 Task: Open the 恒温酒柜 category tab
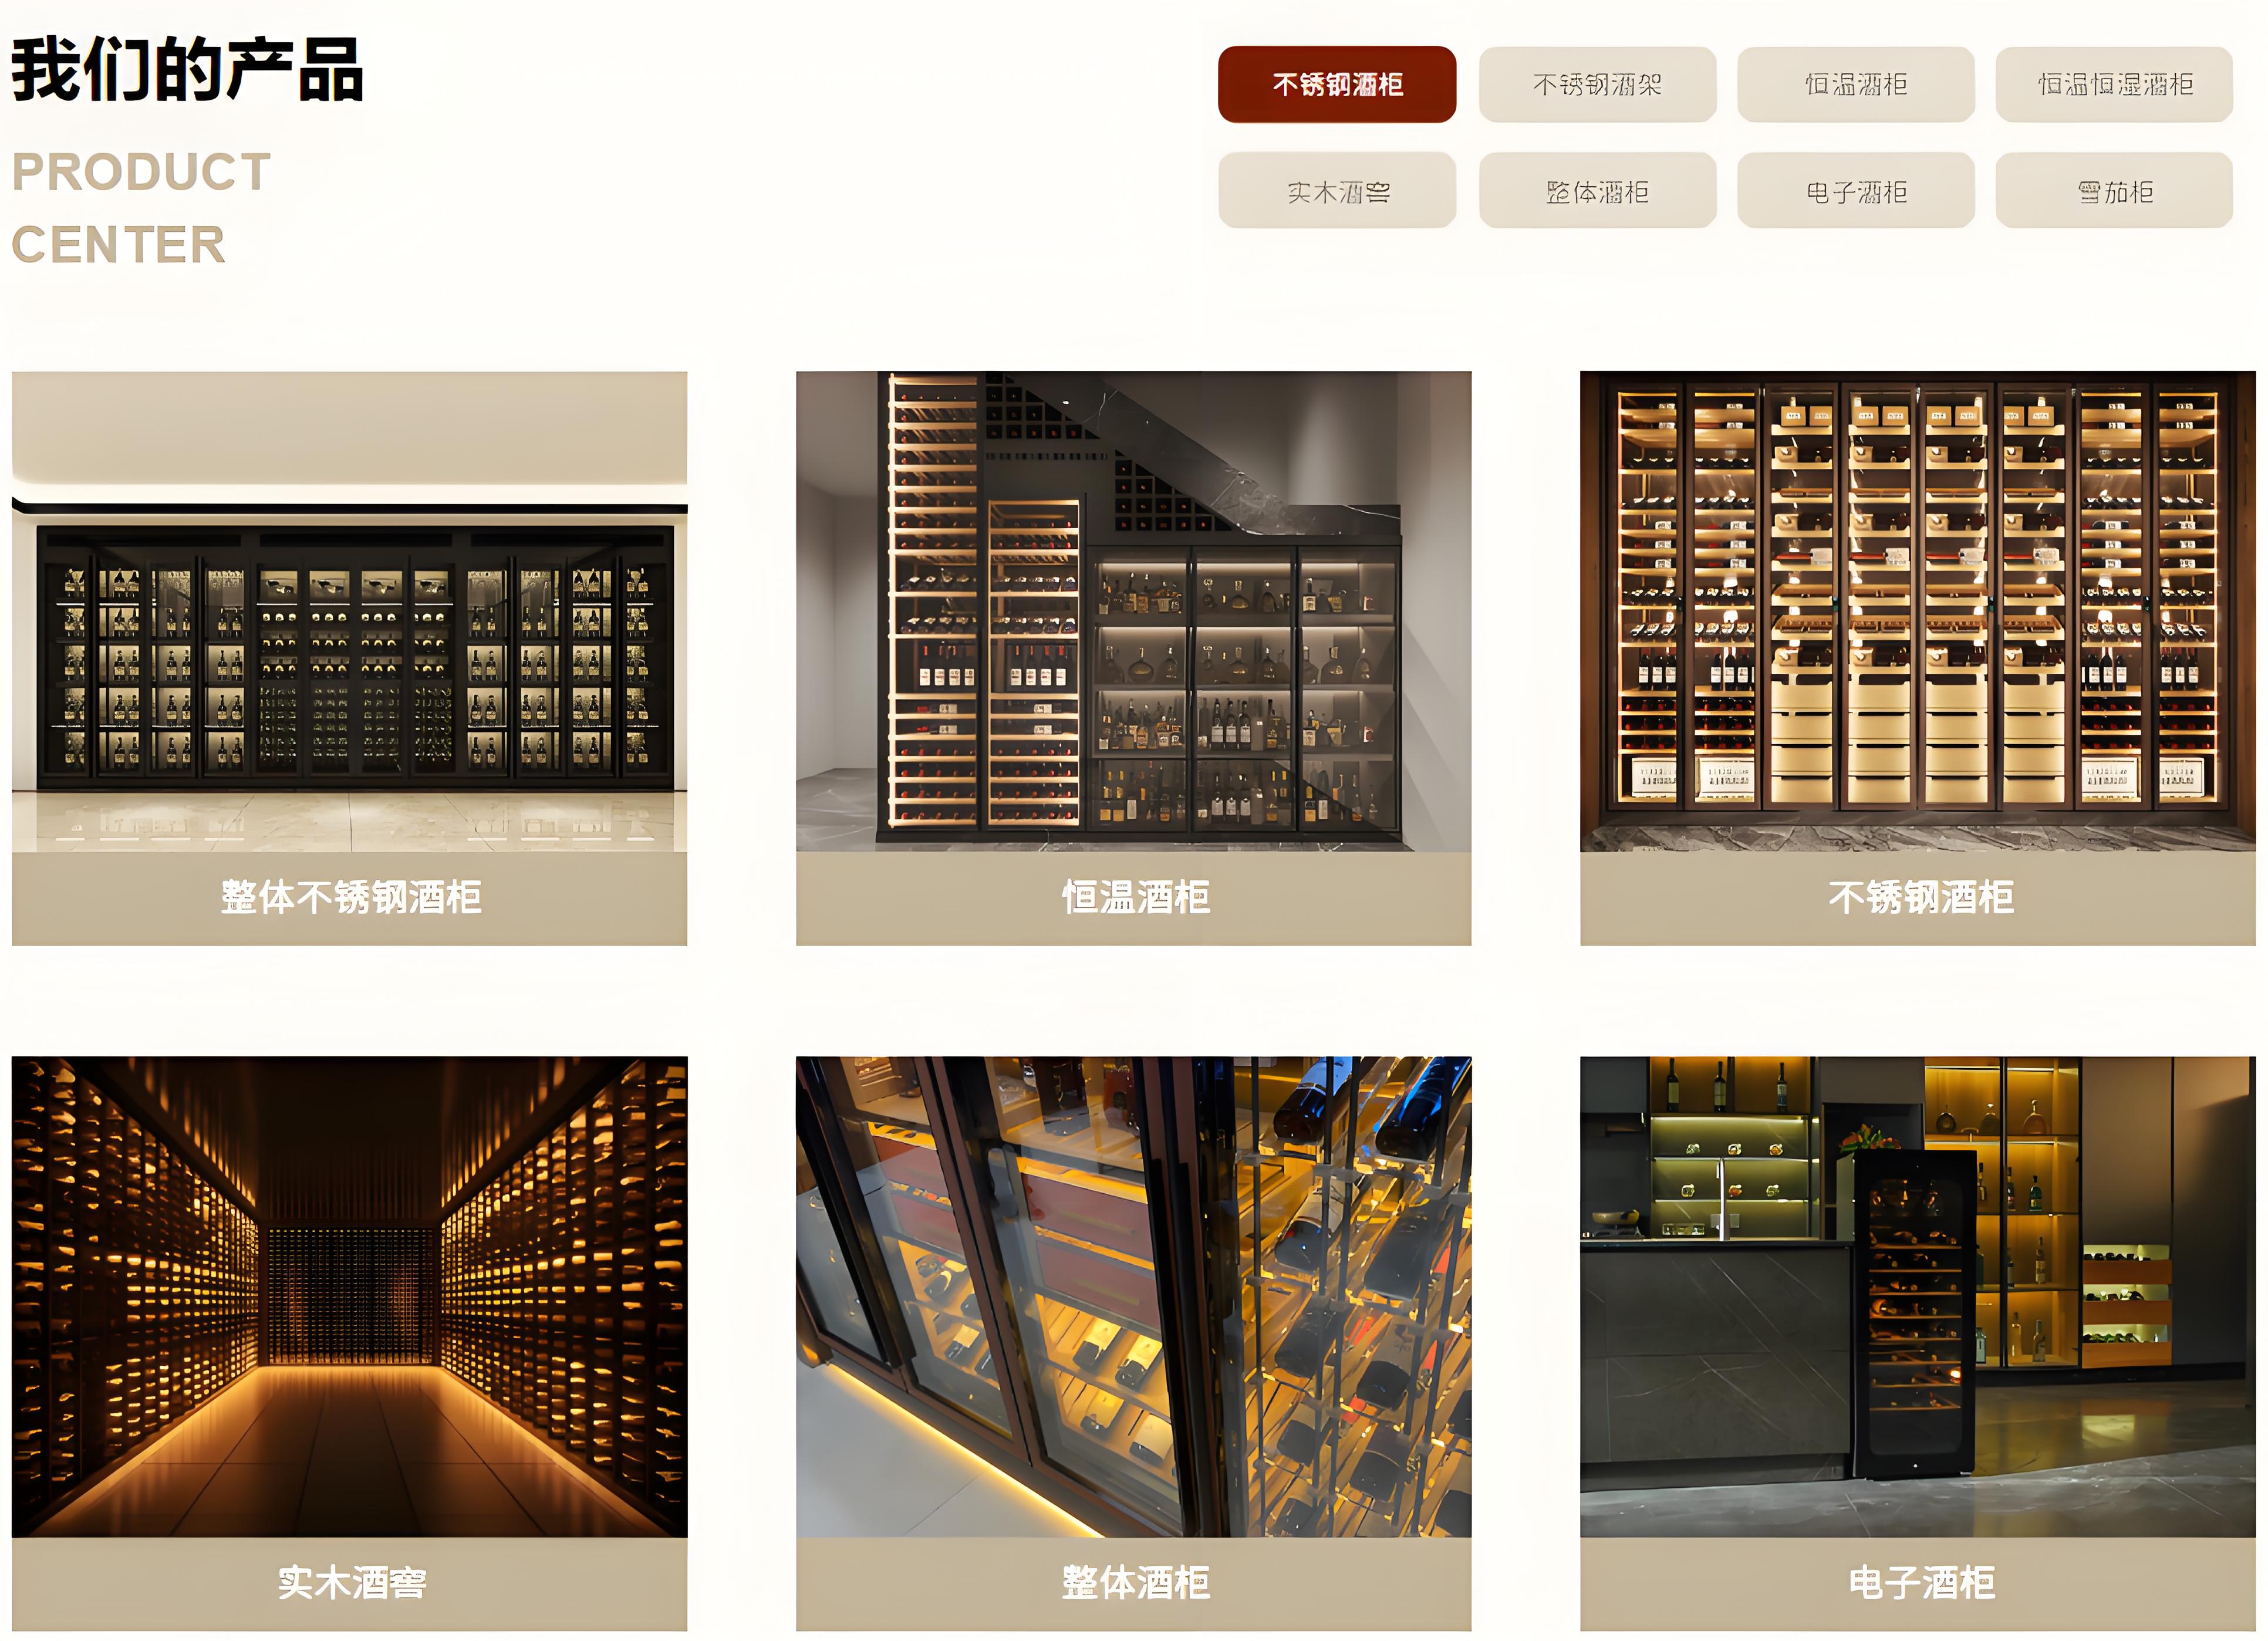tap(1855, 85)
